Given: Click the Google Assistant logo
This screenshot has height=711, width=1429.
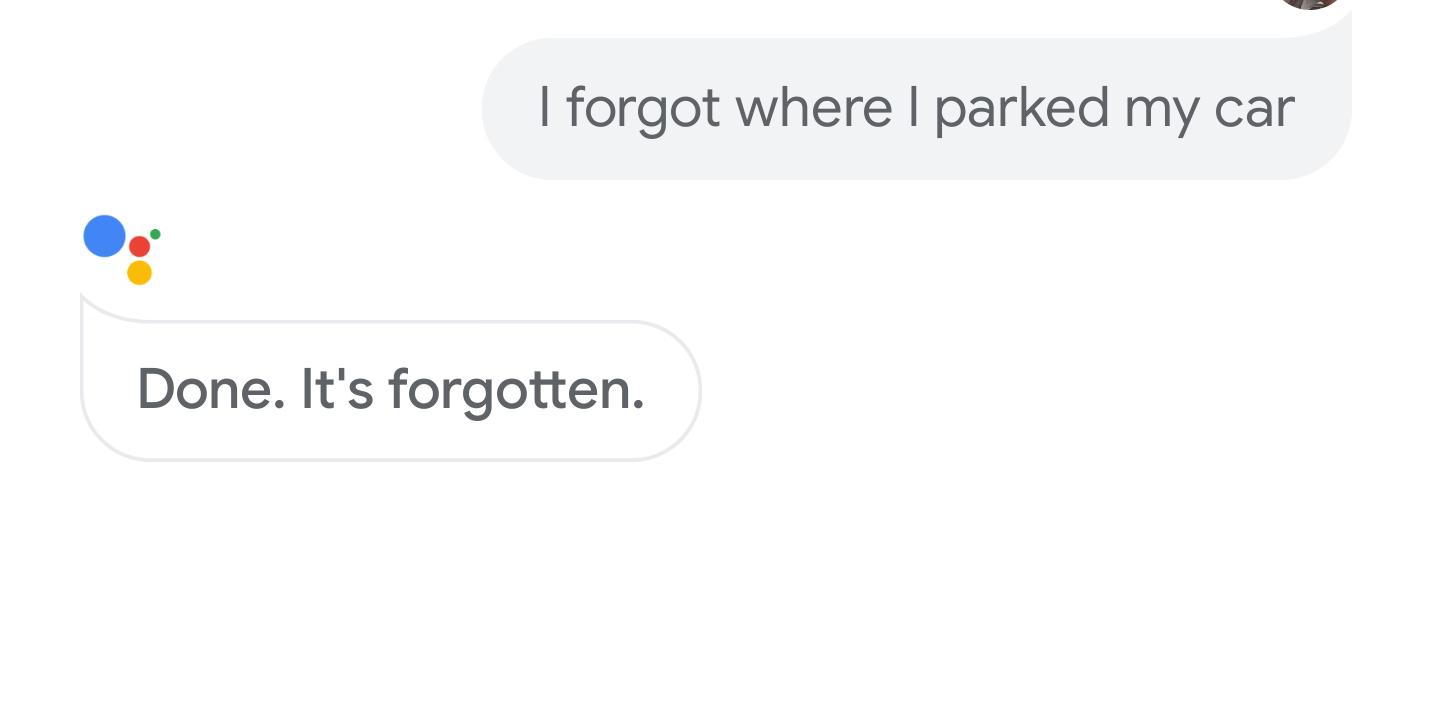Looking at the screenshot, I should pos(122,250).
